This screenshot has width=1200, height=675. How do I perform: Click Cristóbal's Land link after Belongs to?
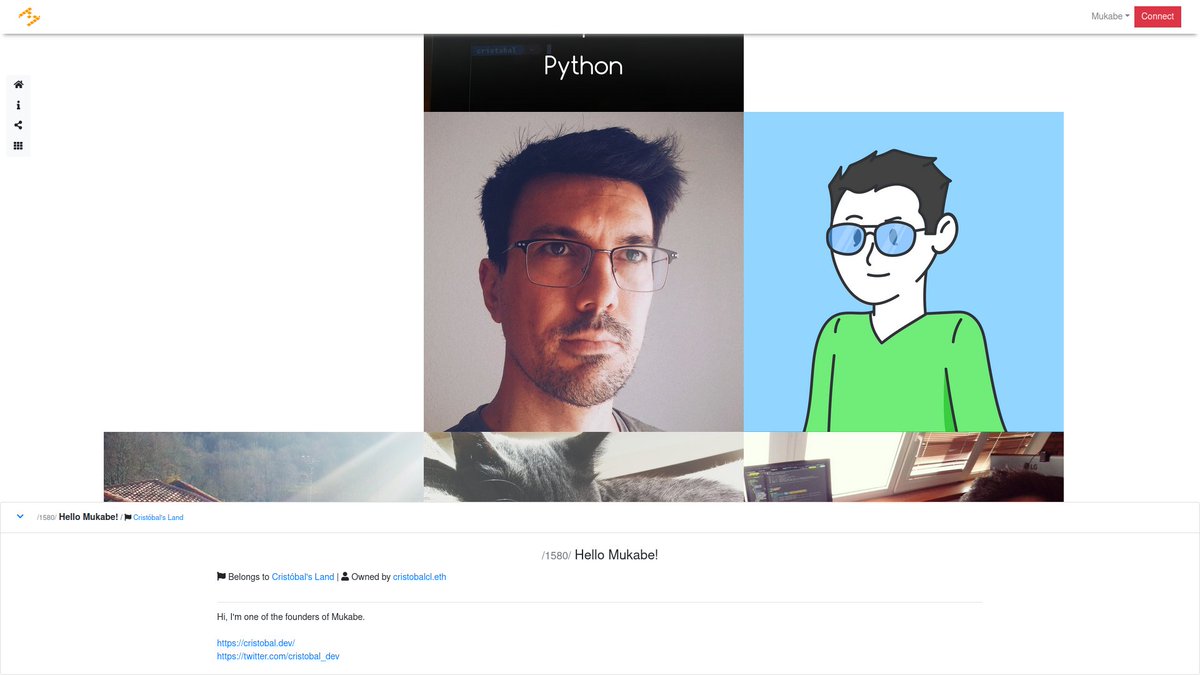click(303, 577)
